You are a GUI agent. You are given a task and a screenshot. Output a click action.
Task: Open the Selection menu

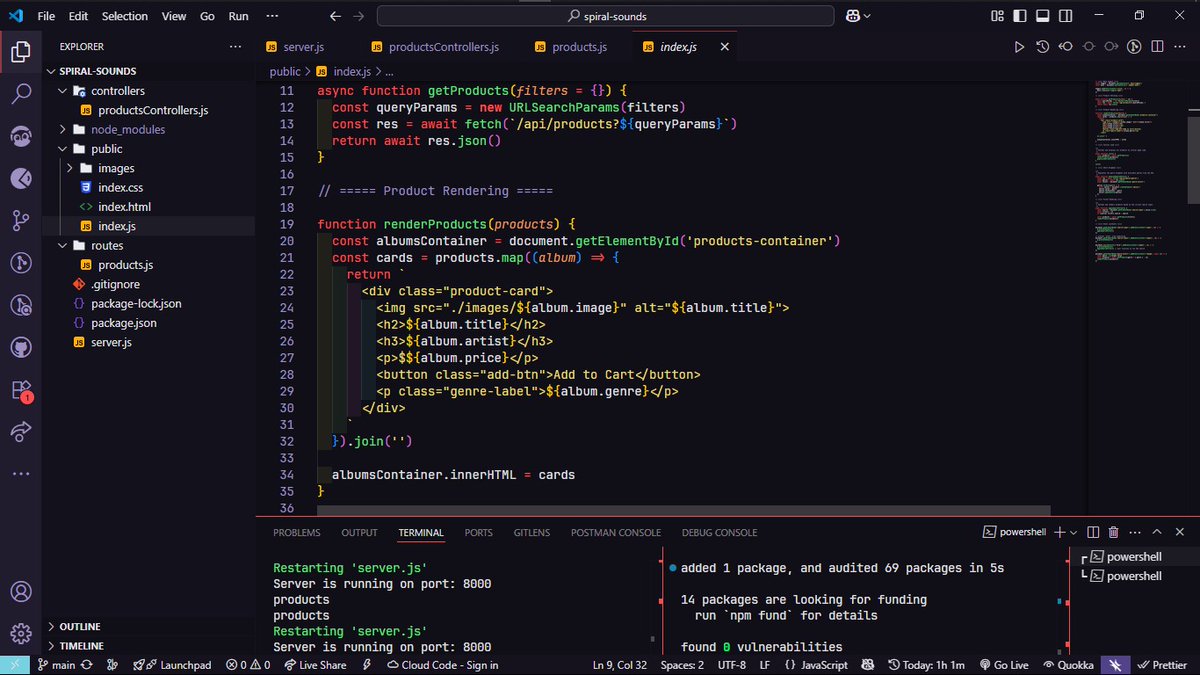click(124, 16)
